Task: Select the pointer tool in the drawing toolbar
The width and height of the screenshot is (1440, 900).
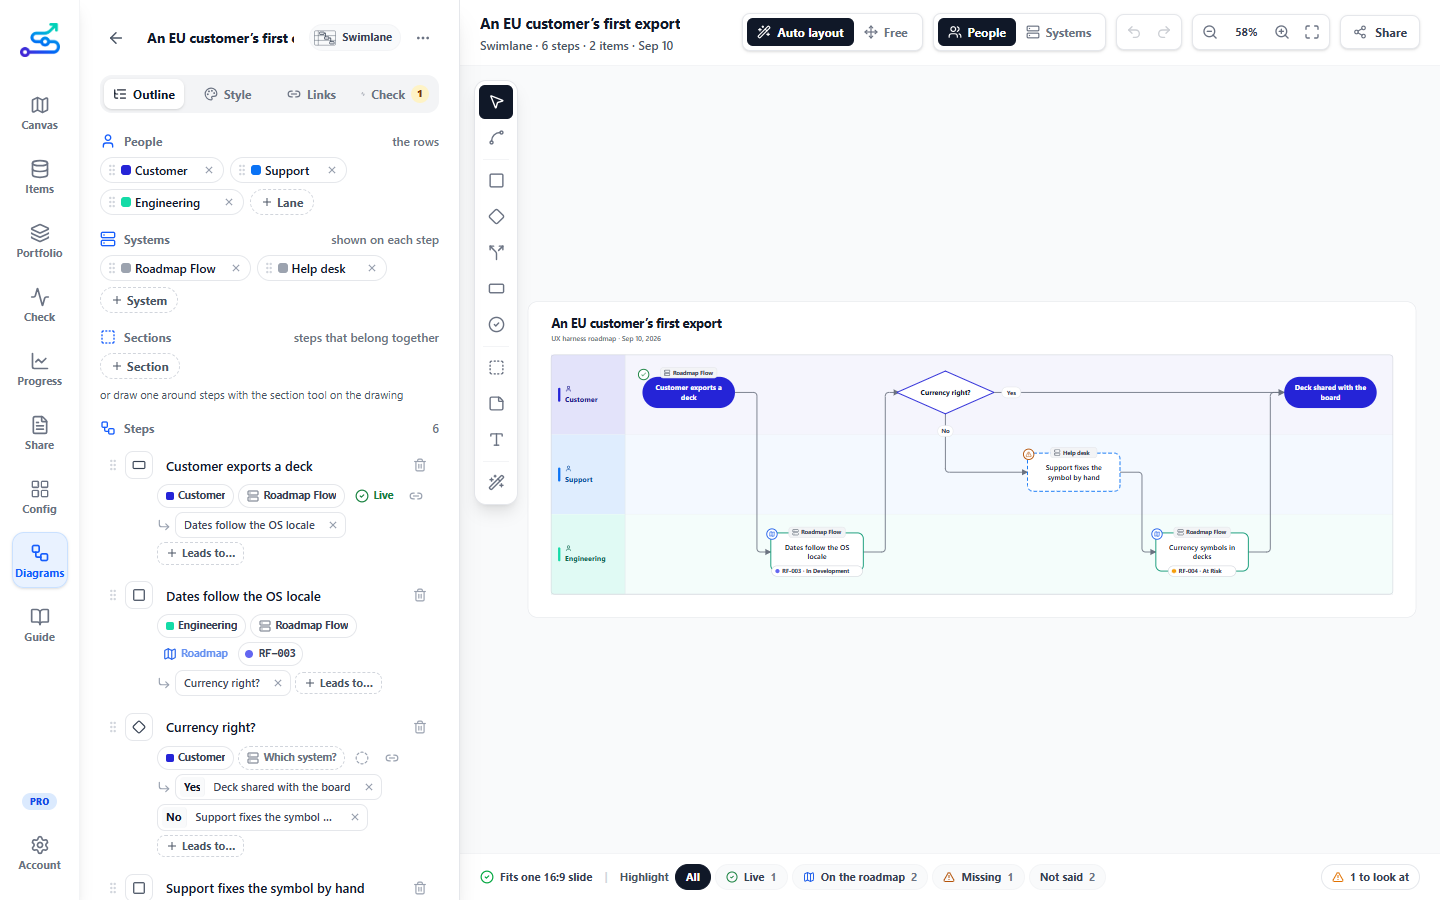Action: pyautogui.click(x=496, y=102)
